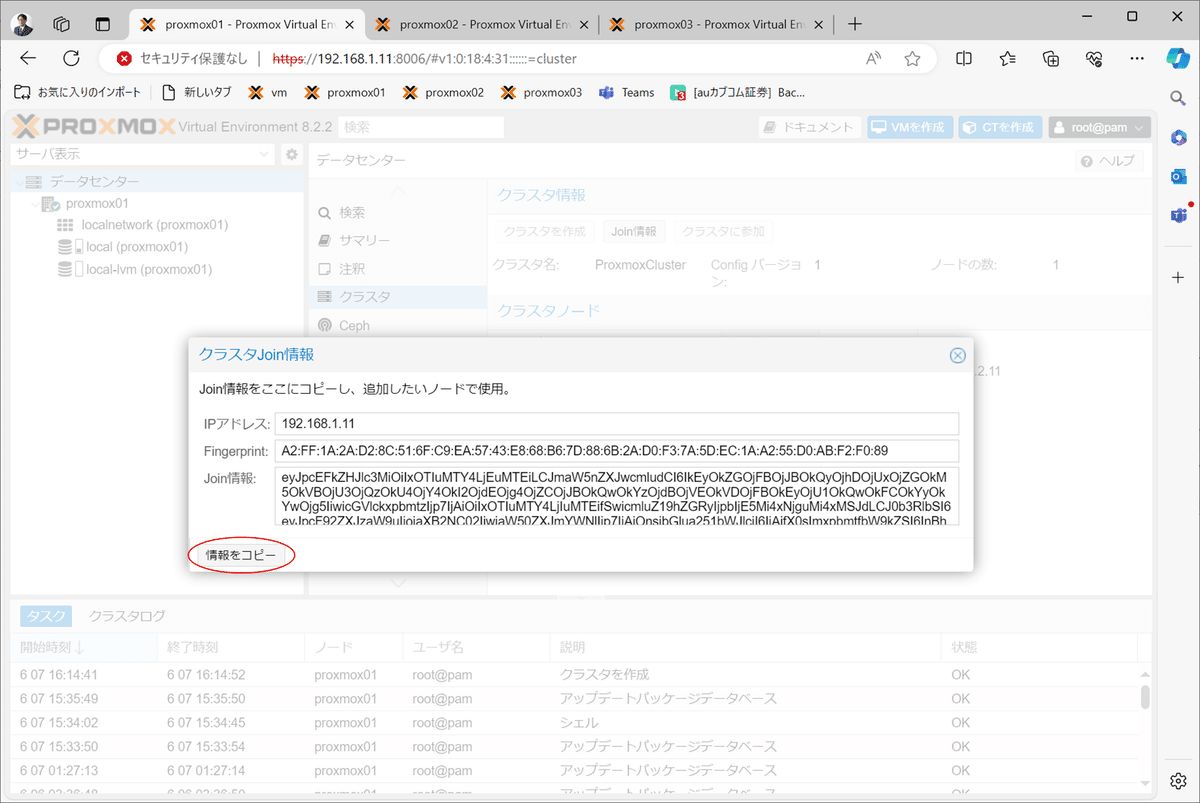Click the クラスタを作成 button

pyautogui.click(x=544, y=231)
